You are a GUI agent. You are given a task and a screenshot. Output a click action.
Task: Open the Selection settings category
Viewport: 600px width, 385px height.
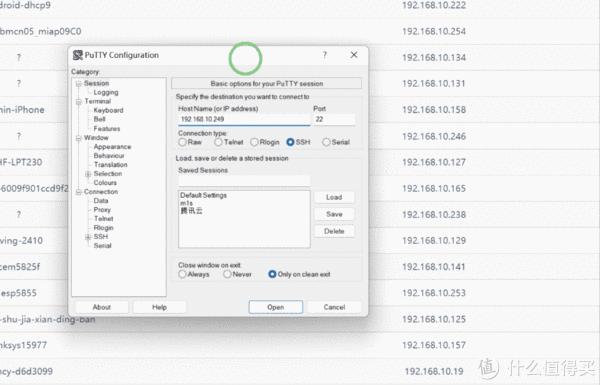tap(108, 173)
